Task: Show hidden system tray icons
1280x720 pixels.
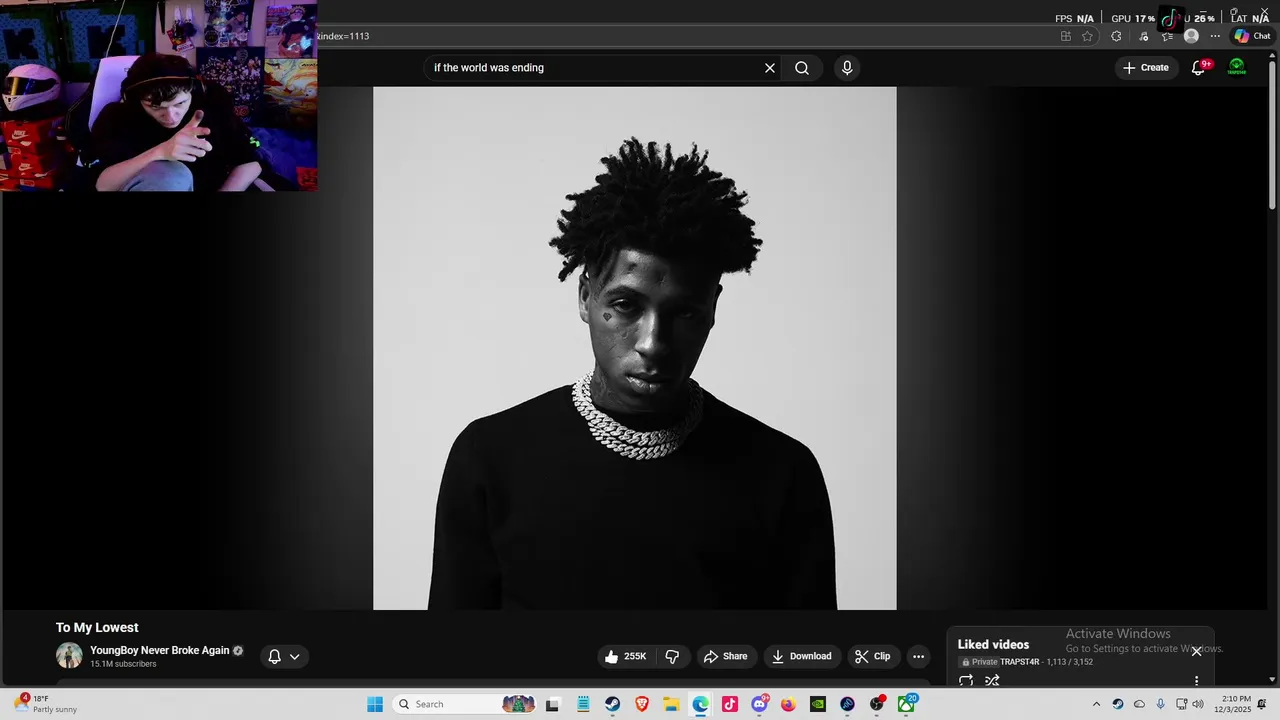Action: pyautogui.click(x=1096, y=704)
